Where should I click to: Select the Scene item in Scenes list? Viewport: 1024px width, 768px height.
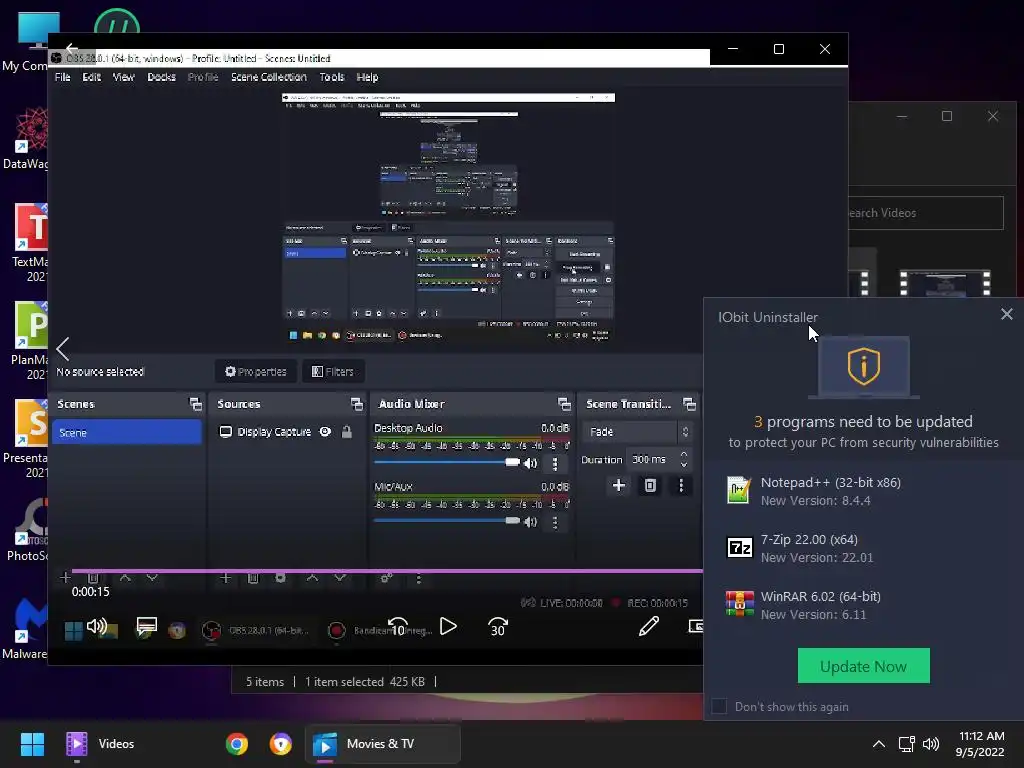(127, 432)
